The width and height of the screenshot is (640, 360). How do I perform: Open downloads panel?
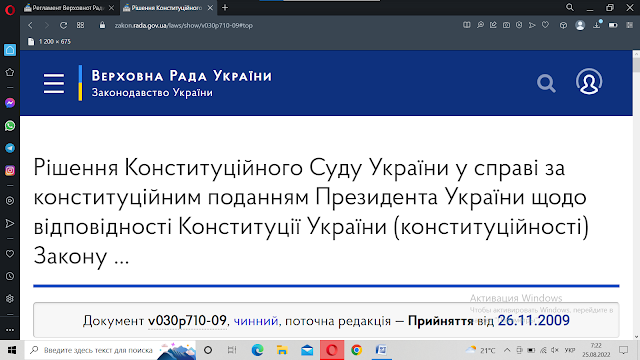point(597,25)
